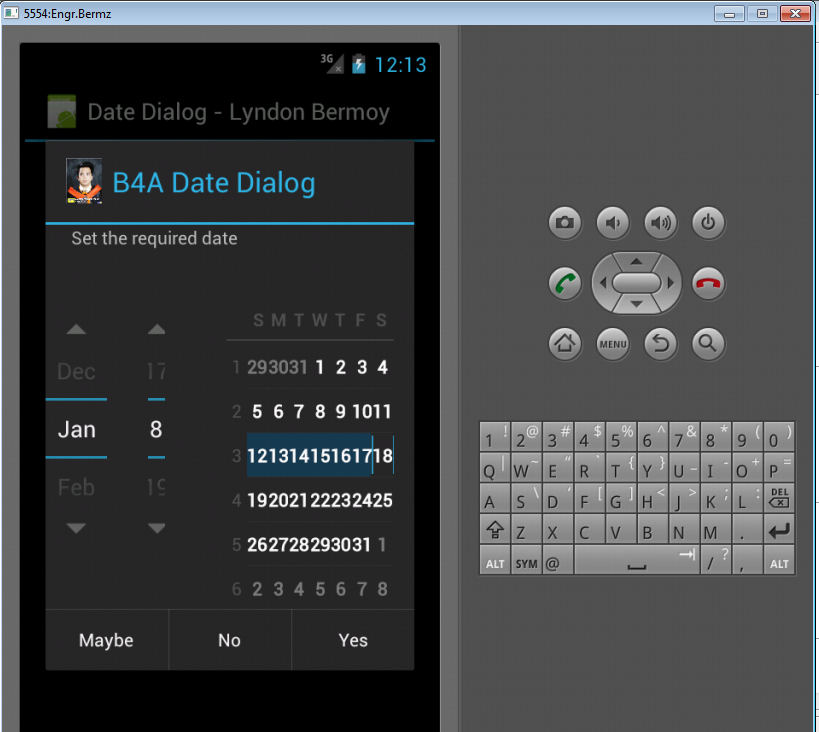Click the No button

pyautogui.click(x=230, y=640)
